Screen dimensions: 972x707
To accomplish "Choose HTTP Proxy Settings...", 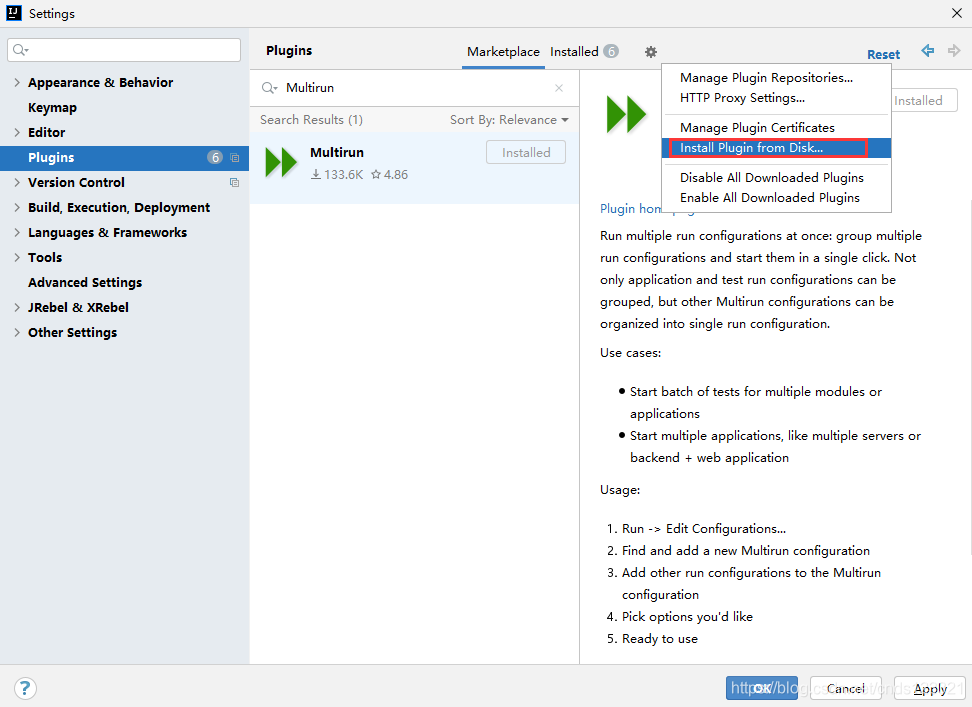I will 742,98.
